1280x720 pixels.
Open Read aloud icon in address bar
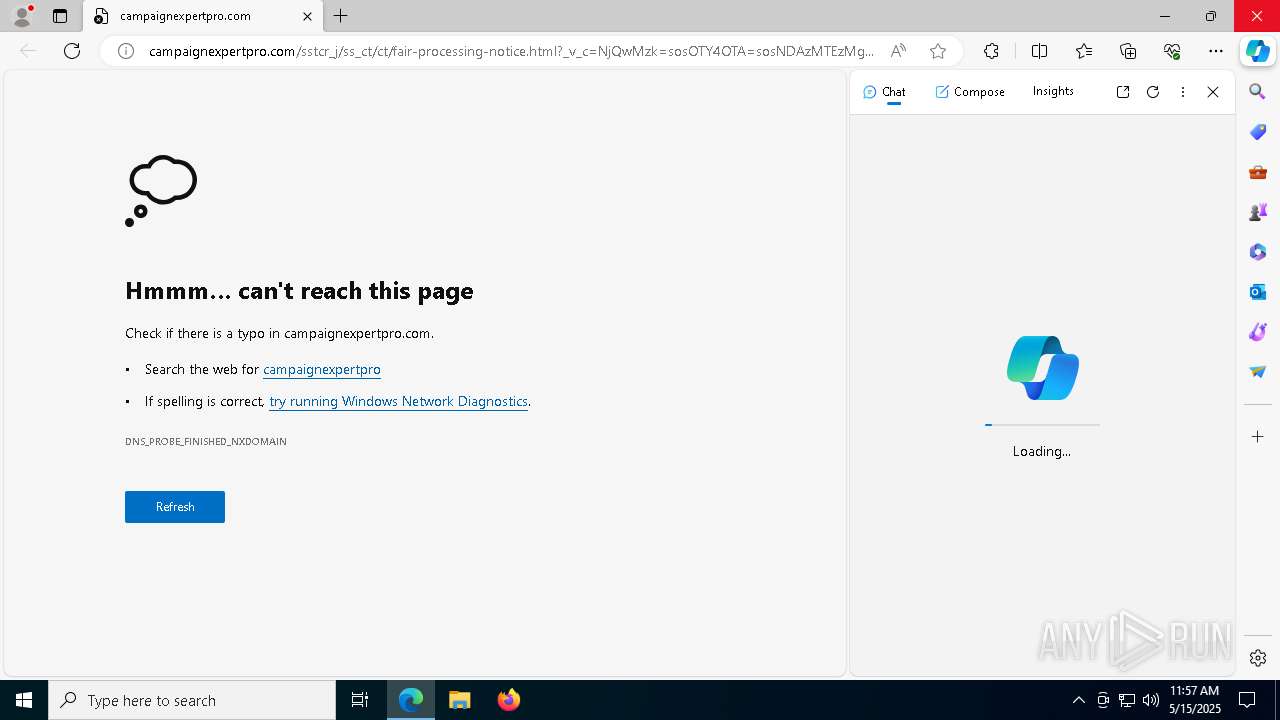898,51
